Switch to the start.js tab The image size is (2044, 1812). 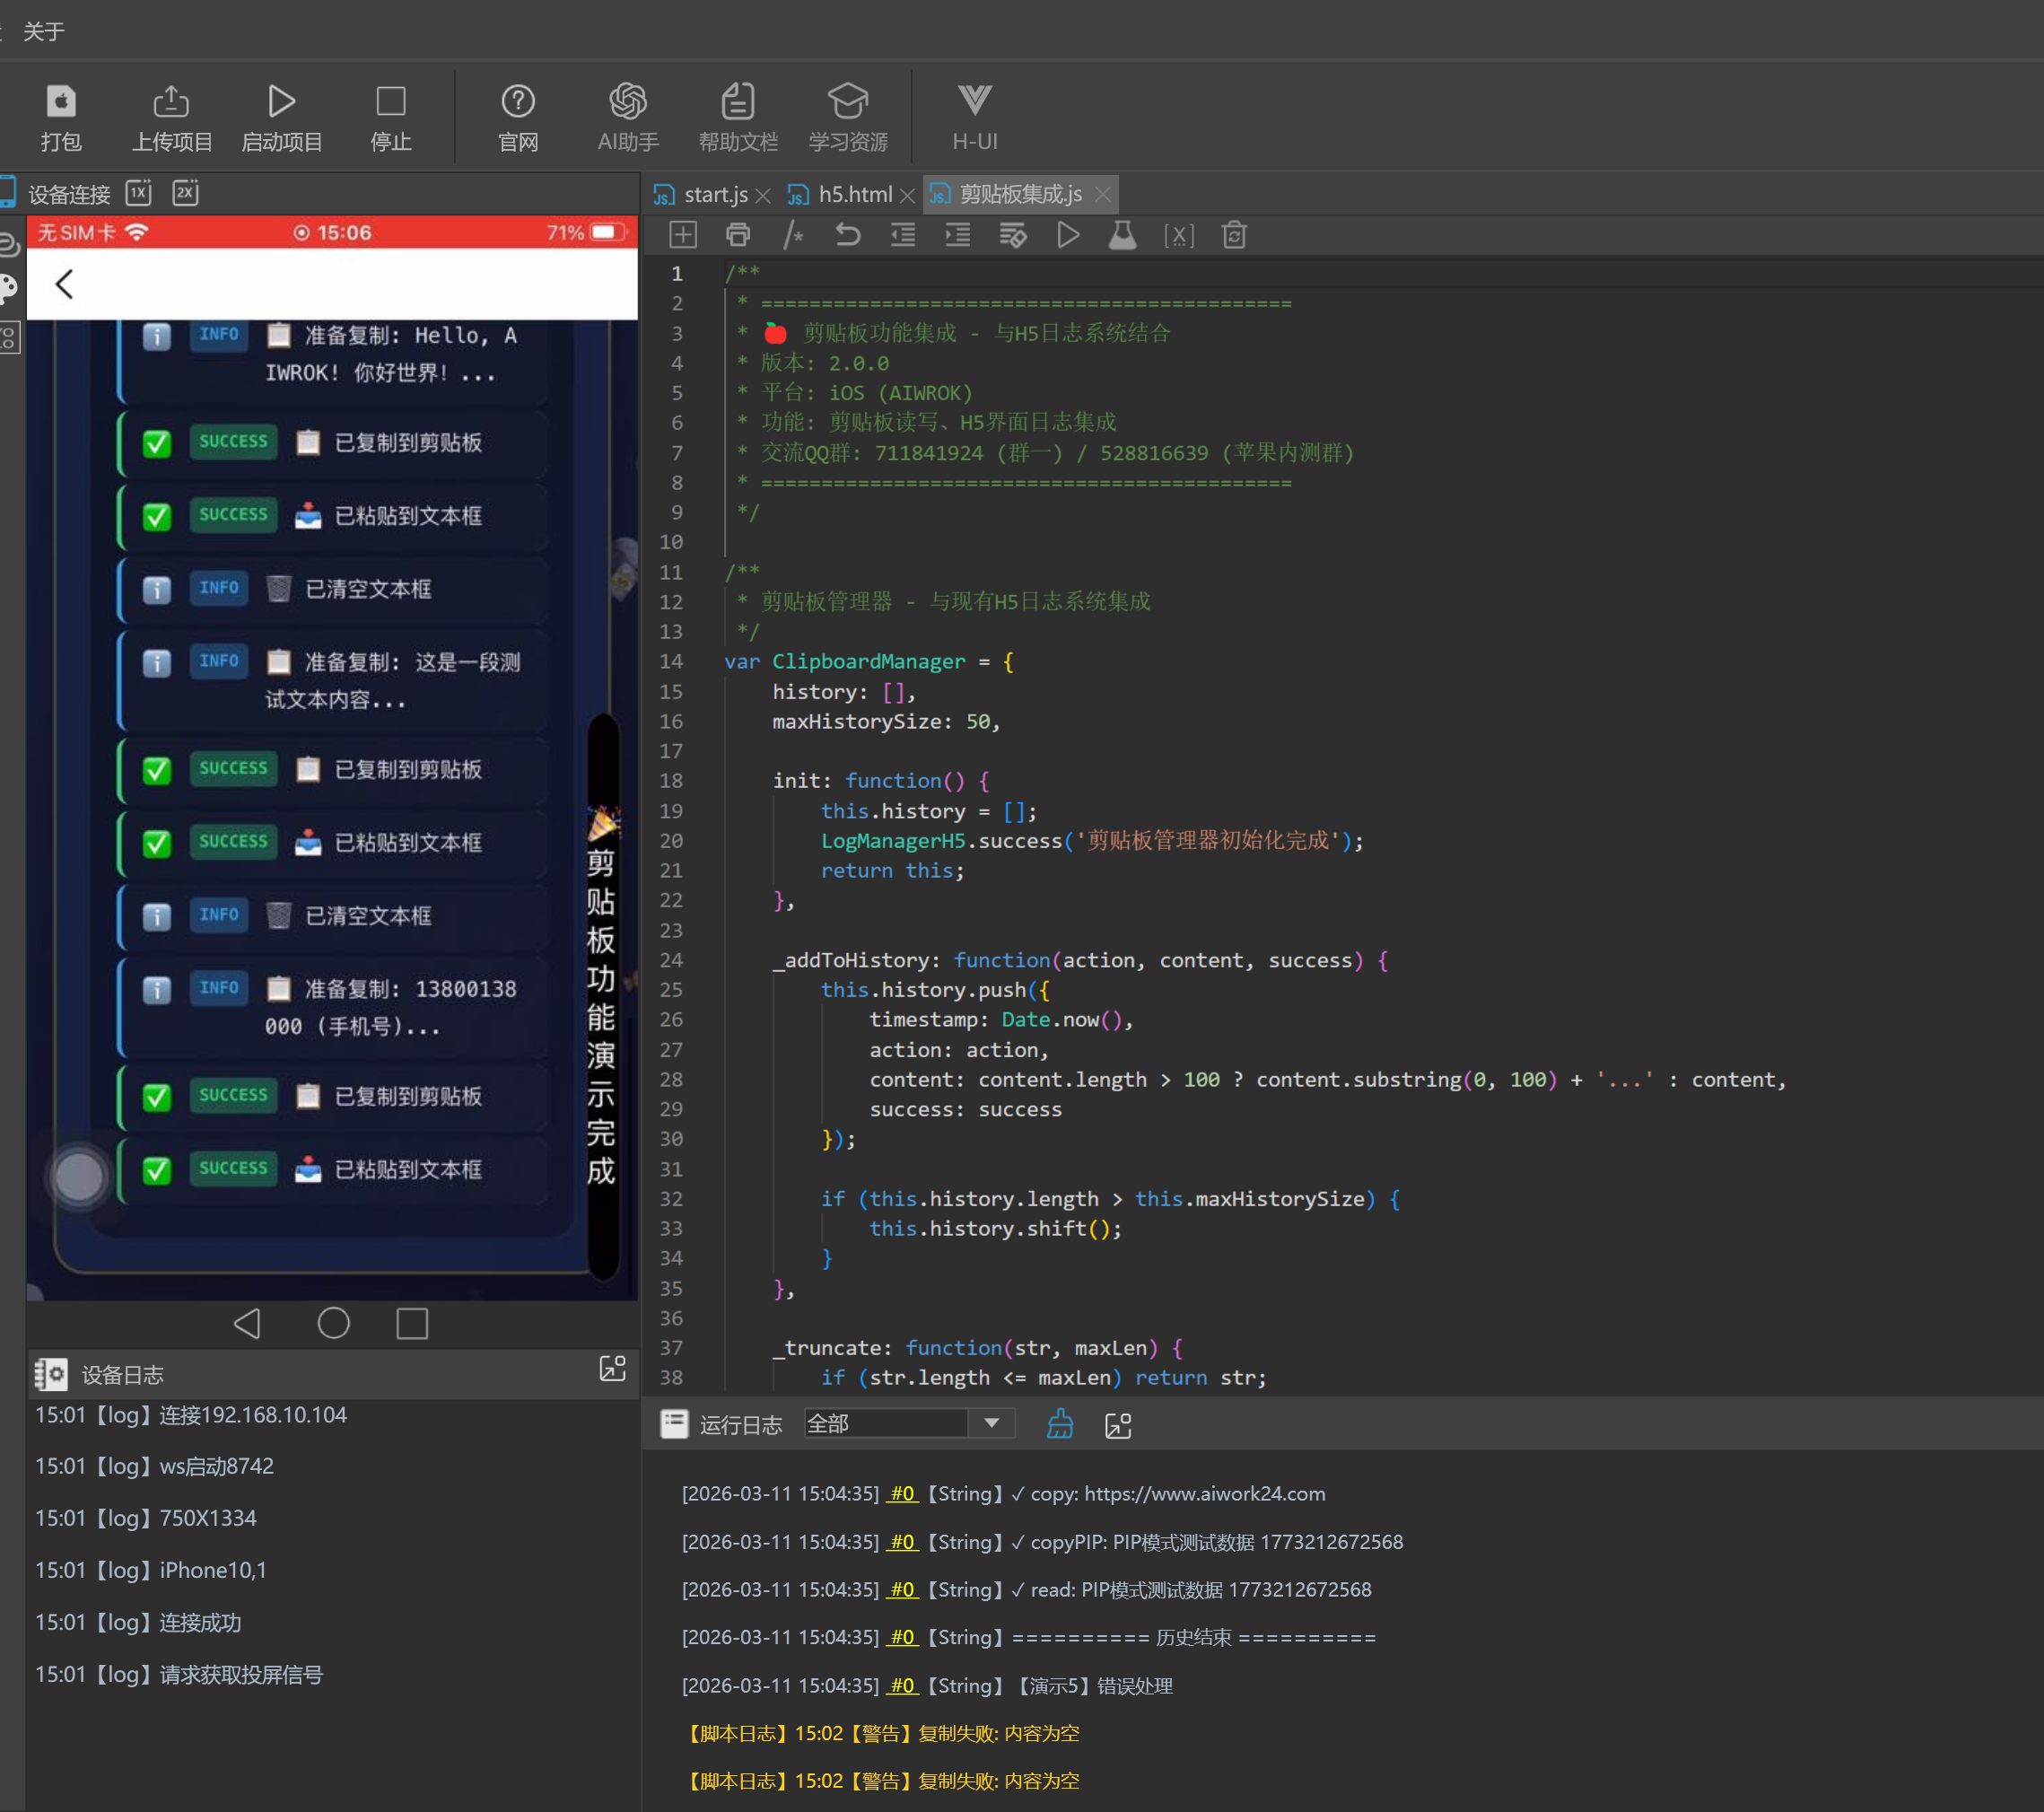(x=714, y=194)
